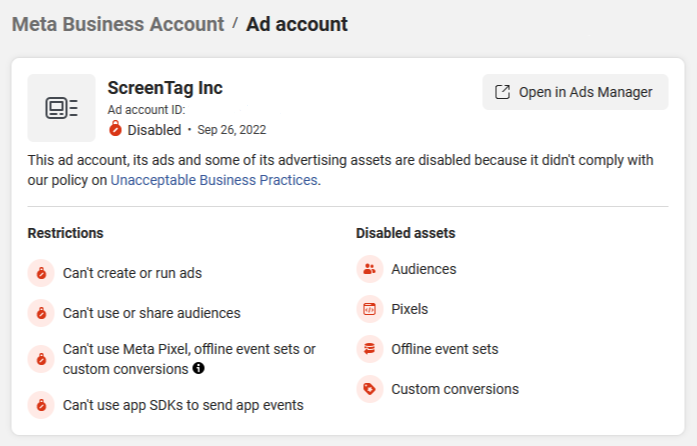This screenshot has height=446, width=697.
Task: Click the lock icon beside Can't use or share audiences
Action: 41,313
